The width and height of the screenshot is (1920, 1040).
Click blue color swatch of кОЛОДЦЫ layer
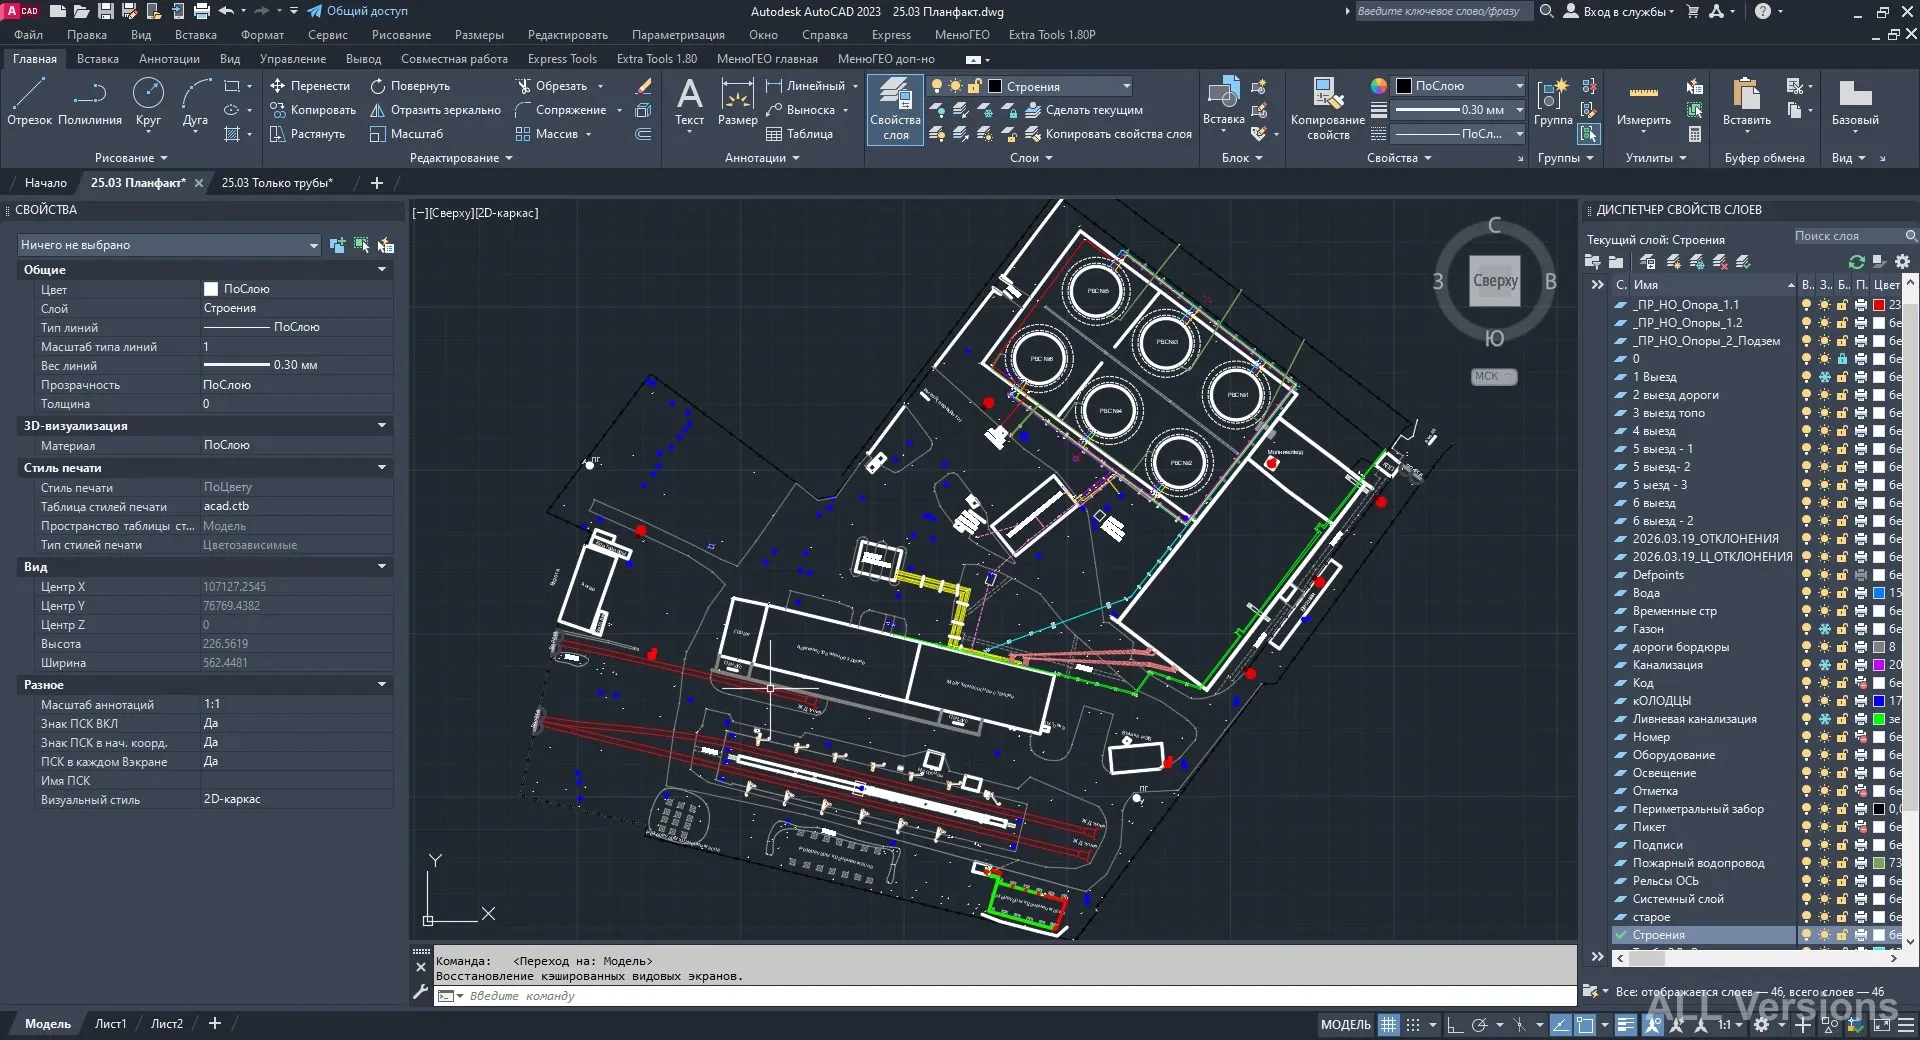[x=1879, y=701]
